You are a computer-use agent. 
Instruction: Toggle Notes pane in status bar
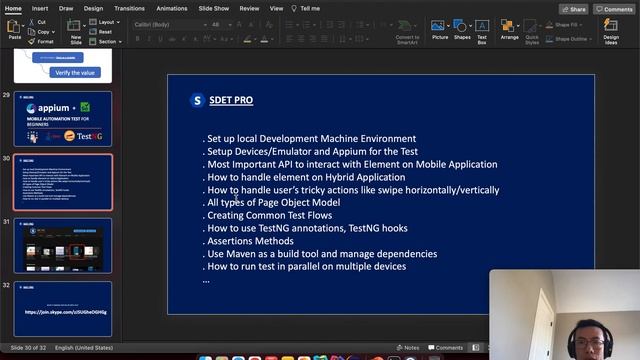click(408, 347)
